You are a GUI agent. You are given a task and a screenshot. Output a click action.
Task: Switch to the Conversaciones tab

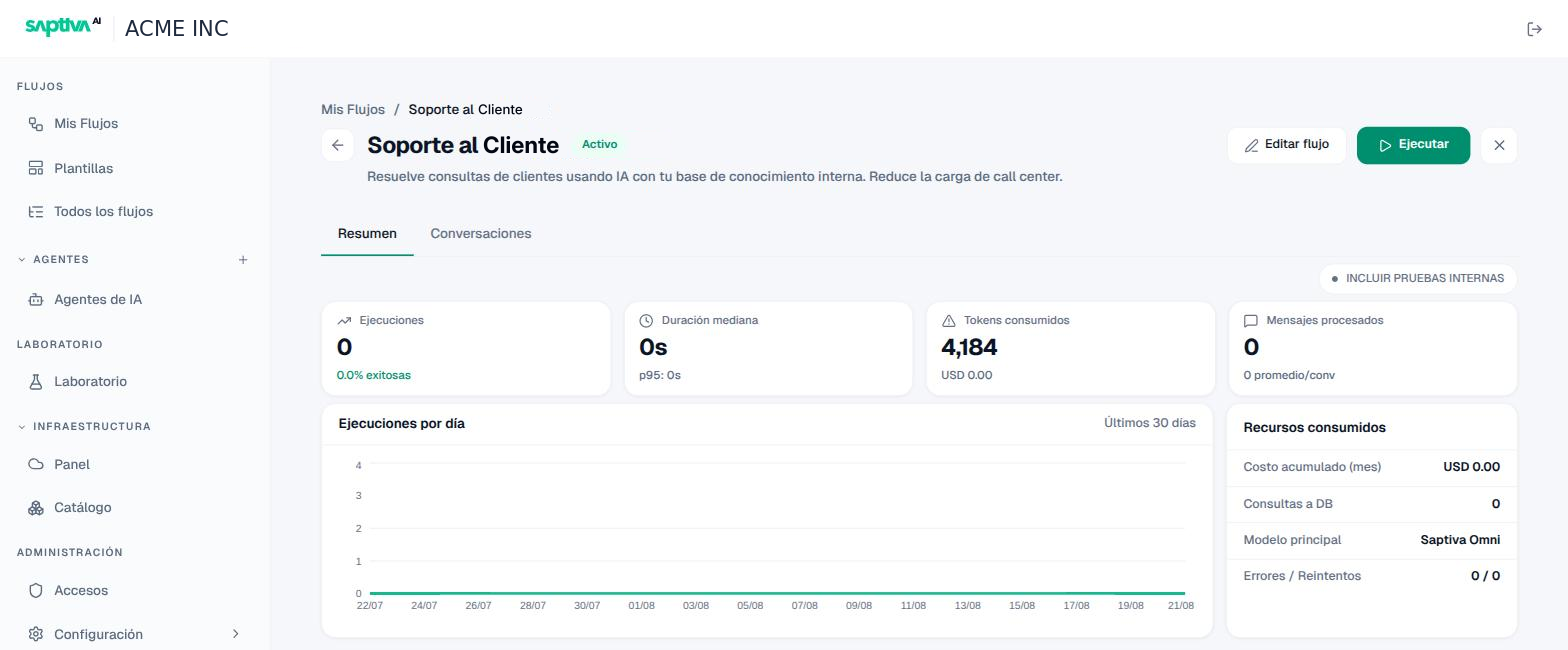click(x=481, y=234)
